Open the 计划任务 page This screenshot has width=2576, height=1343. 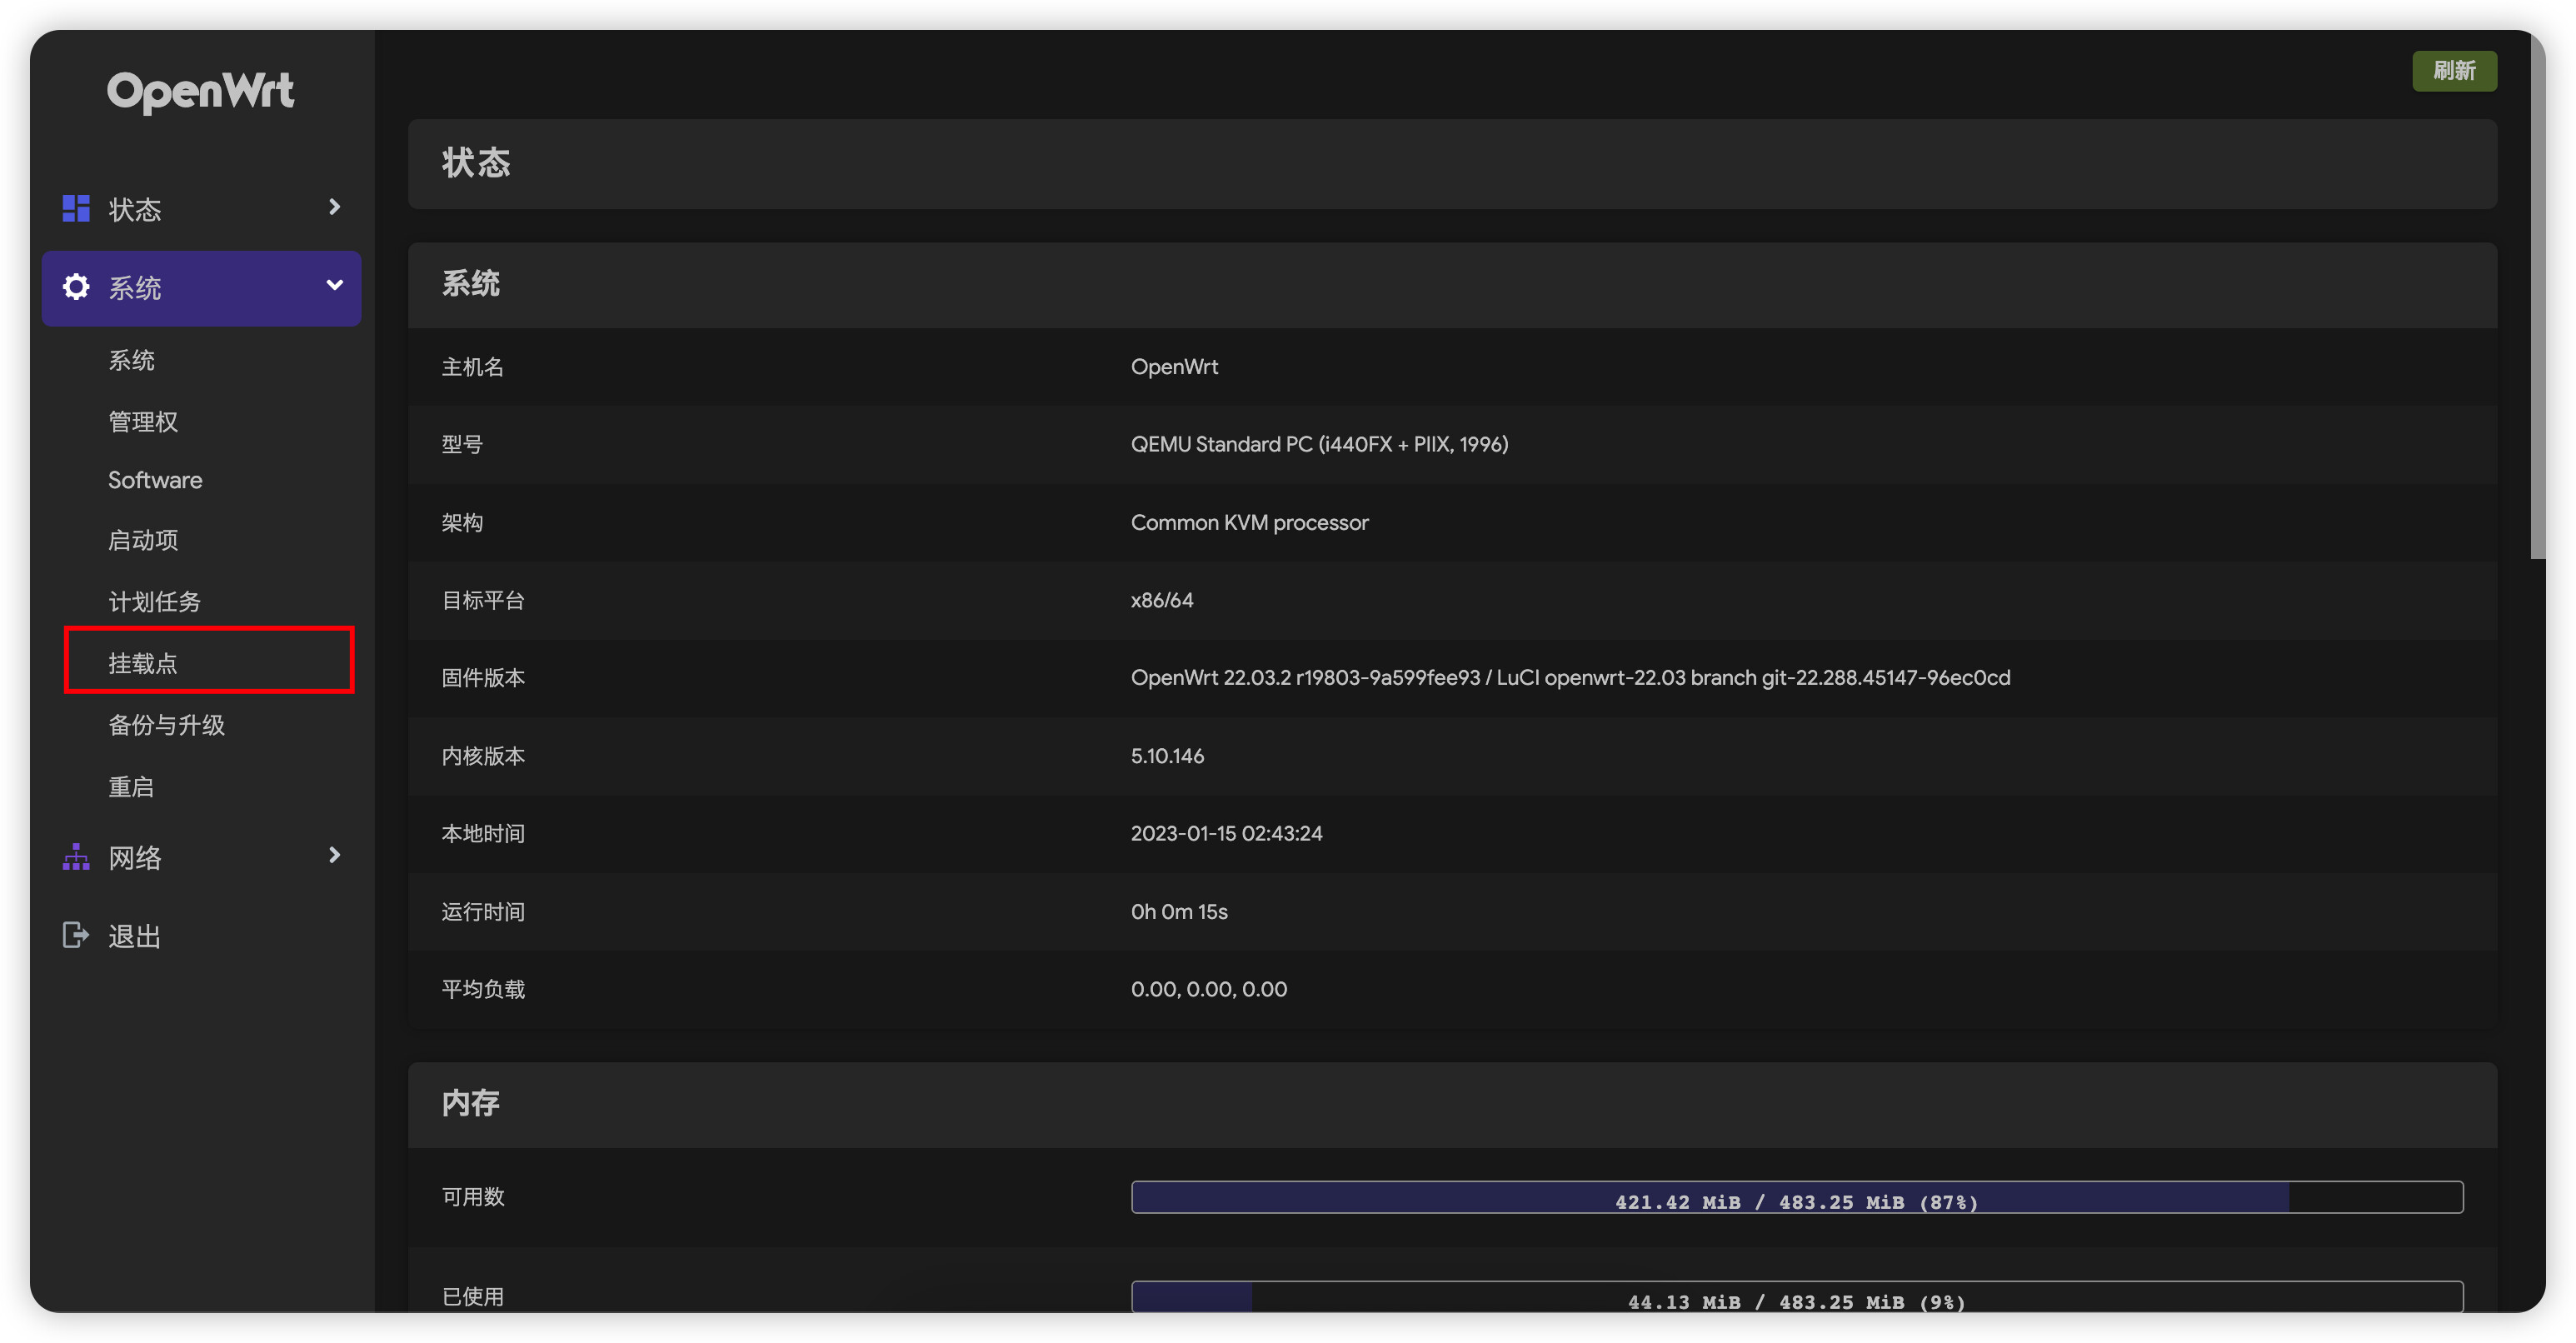[x=154, y=601]
